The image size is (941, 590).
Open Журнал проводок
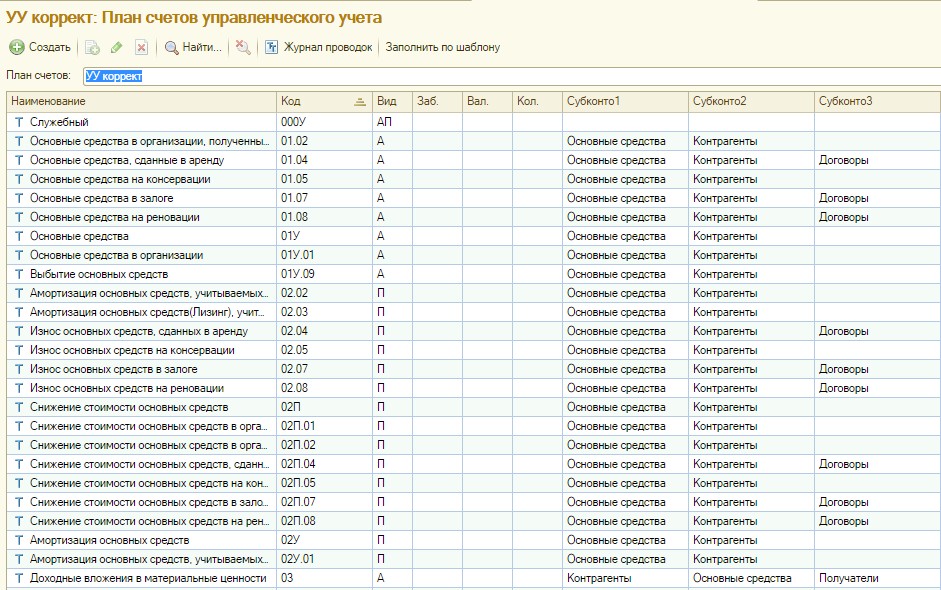point(319,47)
